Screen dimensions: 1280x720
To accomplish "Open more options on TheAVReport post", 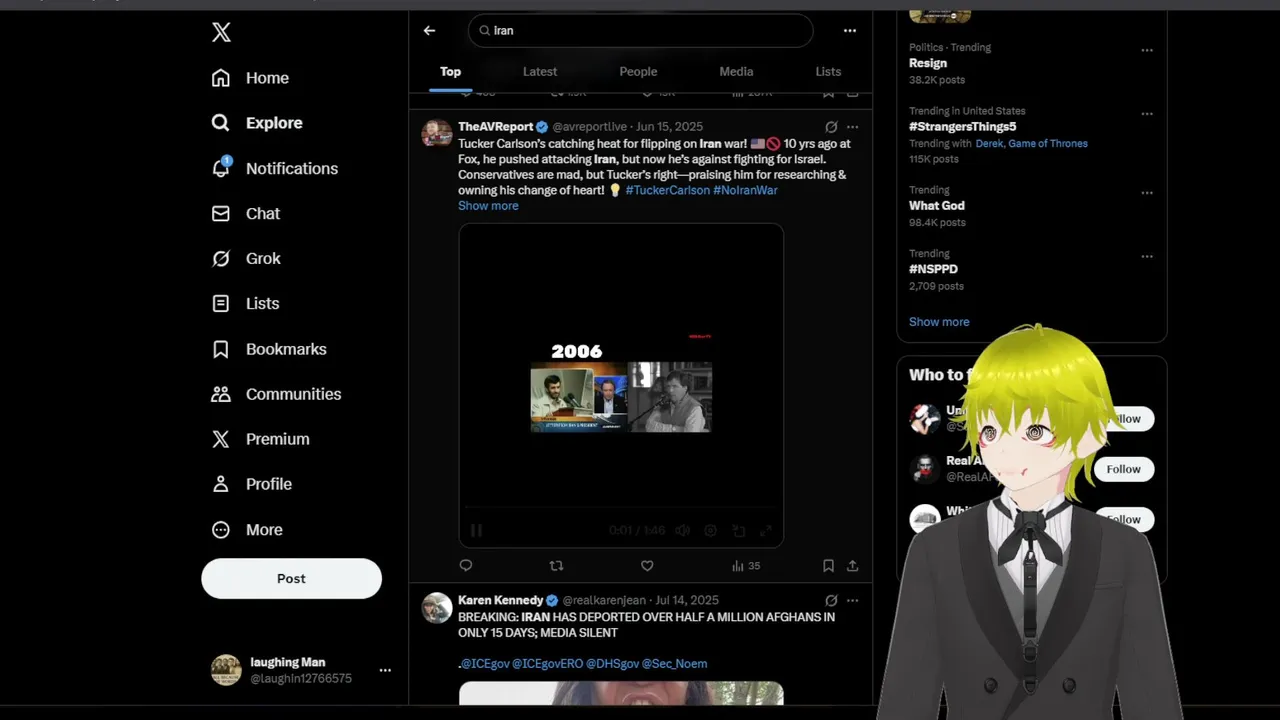I will coord(852,127).
